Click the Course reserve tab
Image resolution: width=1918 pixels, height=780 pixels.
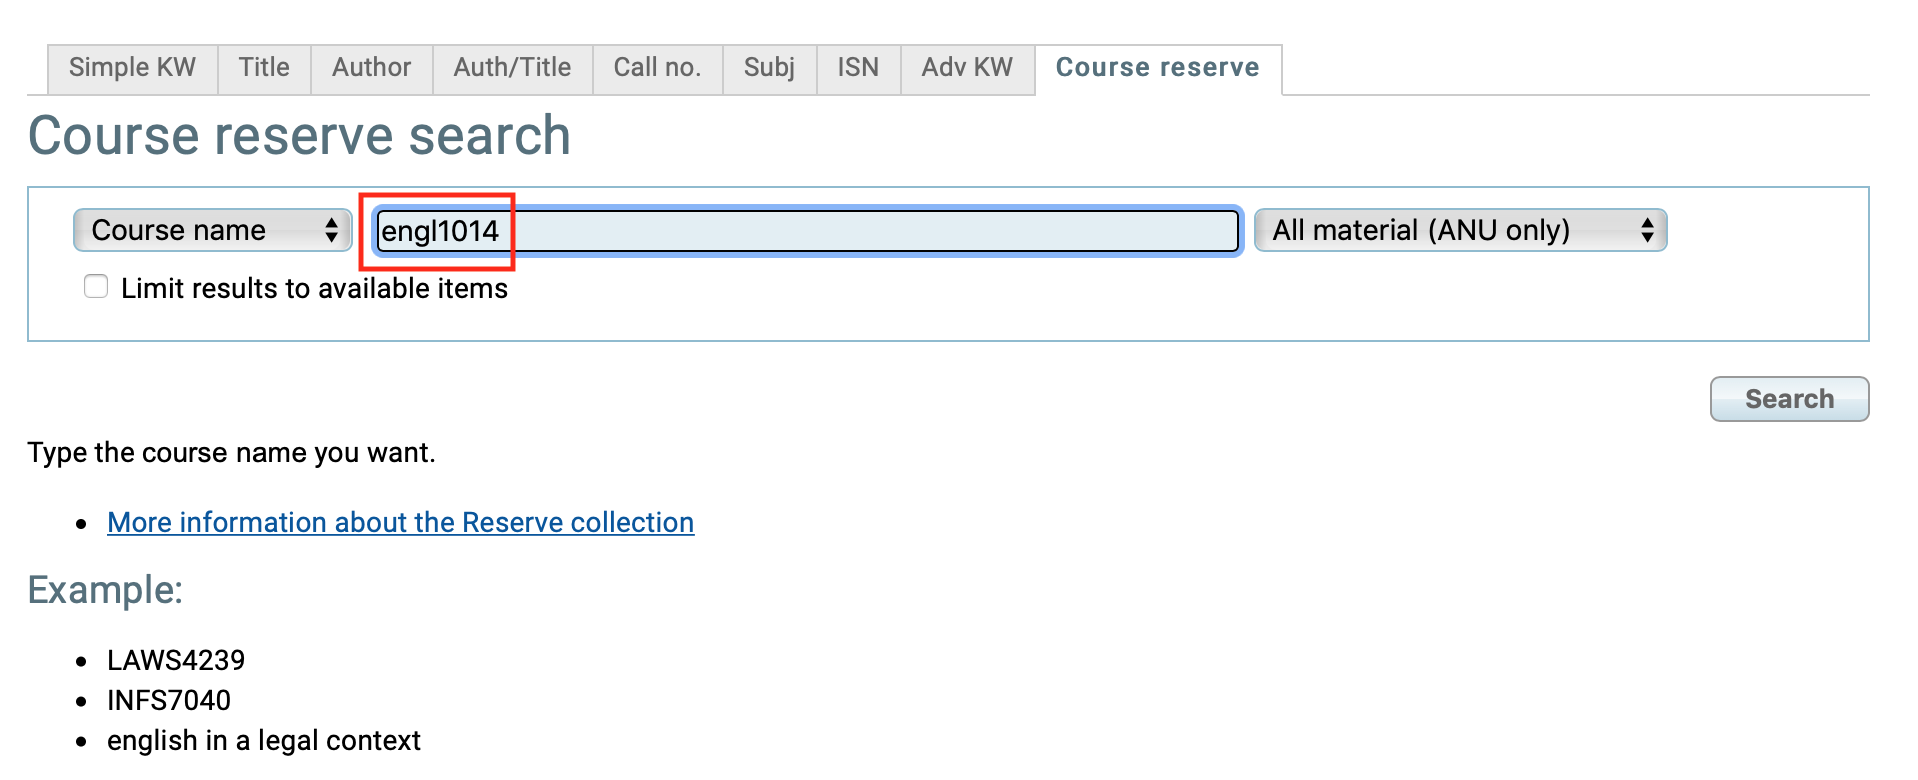[1158, 68]
